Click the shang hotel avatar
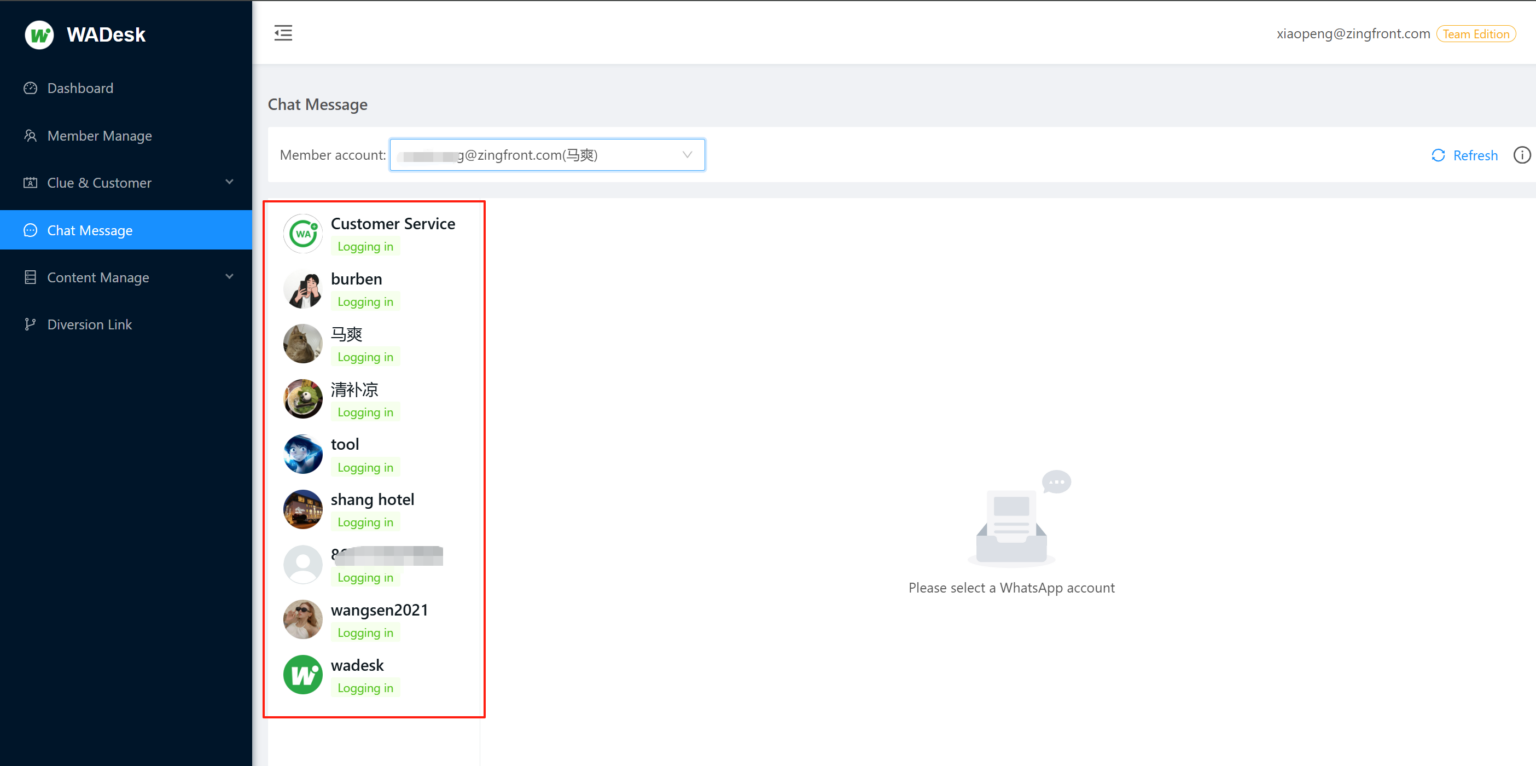 point(302,510)
